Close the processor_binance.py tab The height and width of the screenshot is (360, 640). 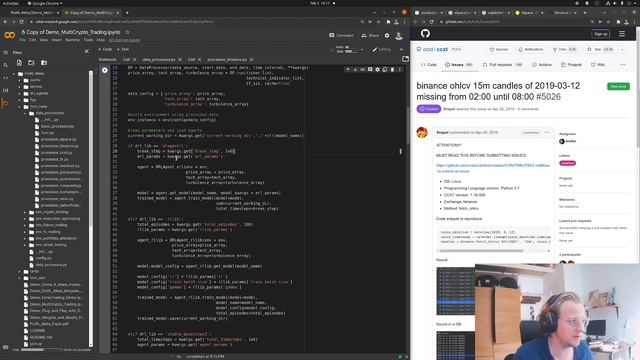(x=251, y=60)
